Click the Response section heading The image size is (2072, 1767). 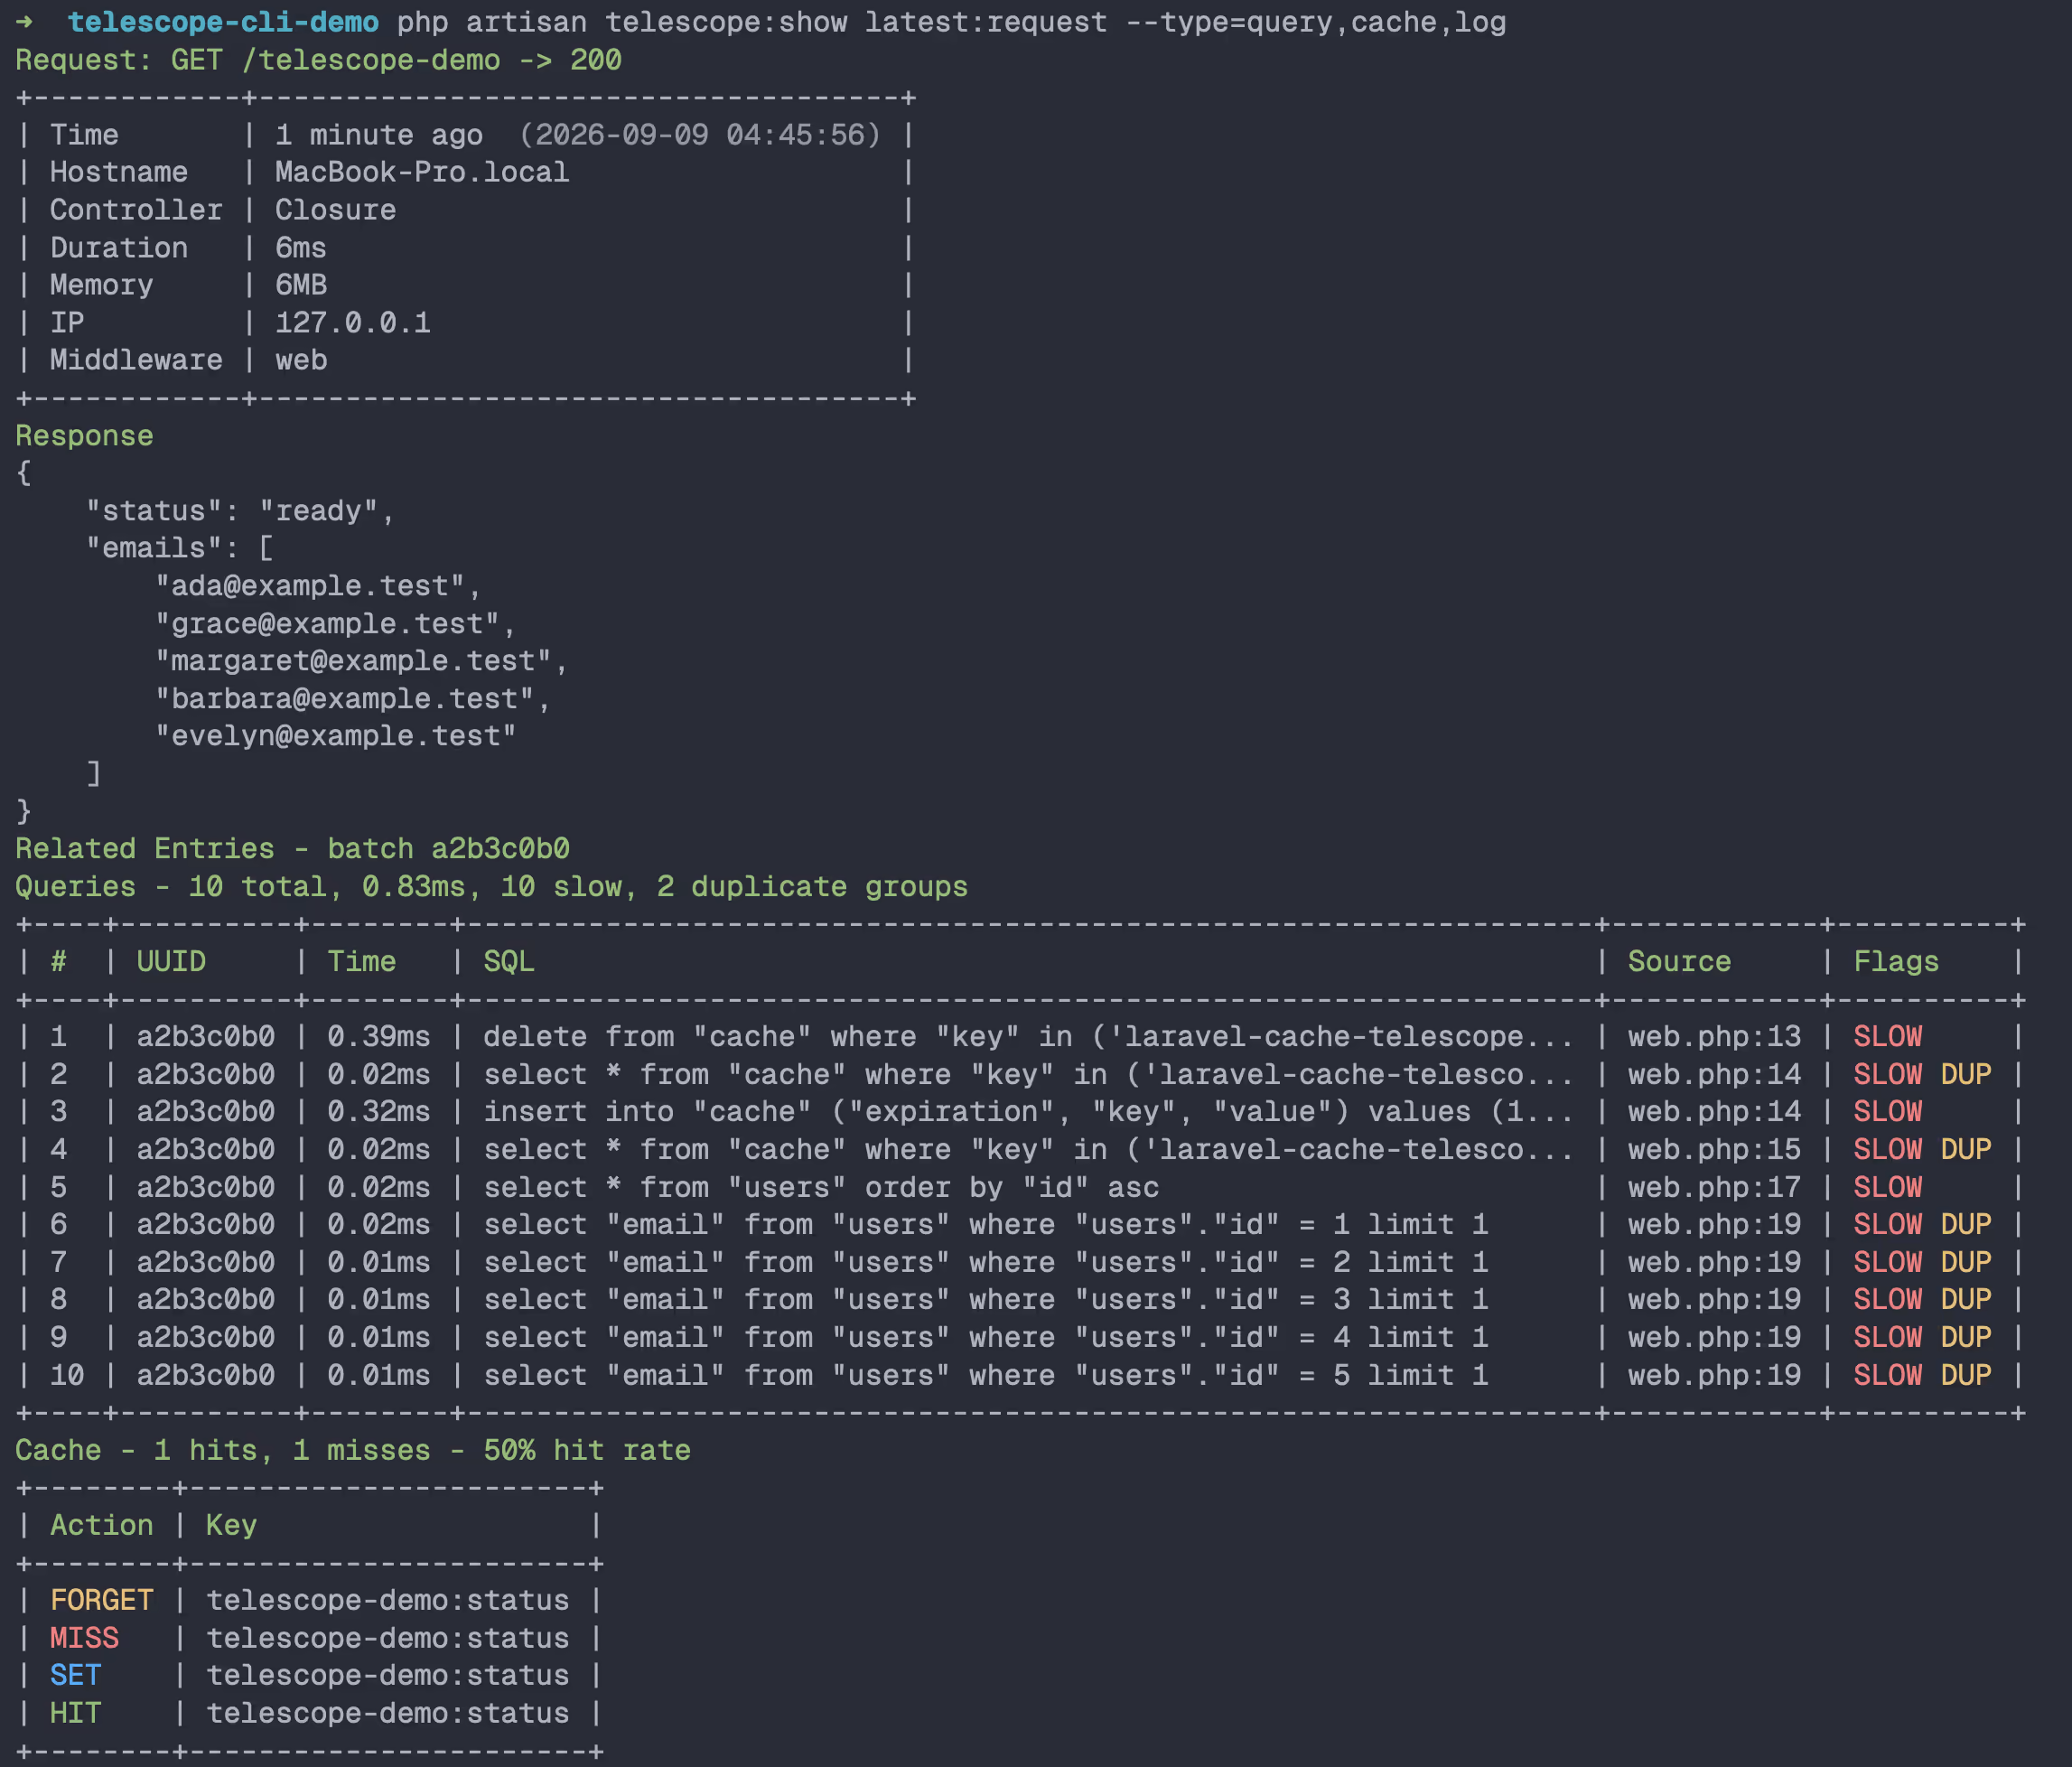(x=84, y=436)
